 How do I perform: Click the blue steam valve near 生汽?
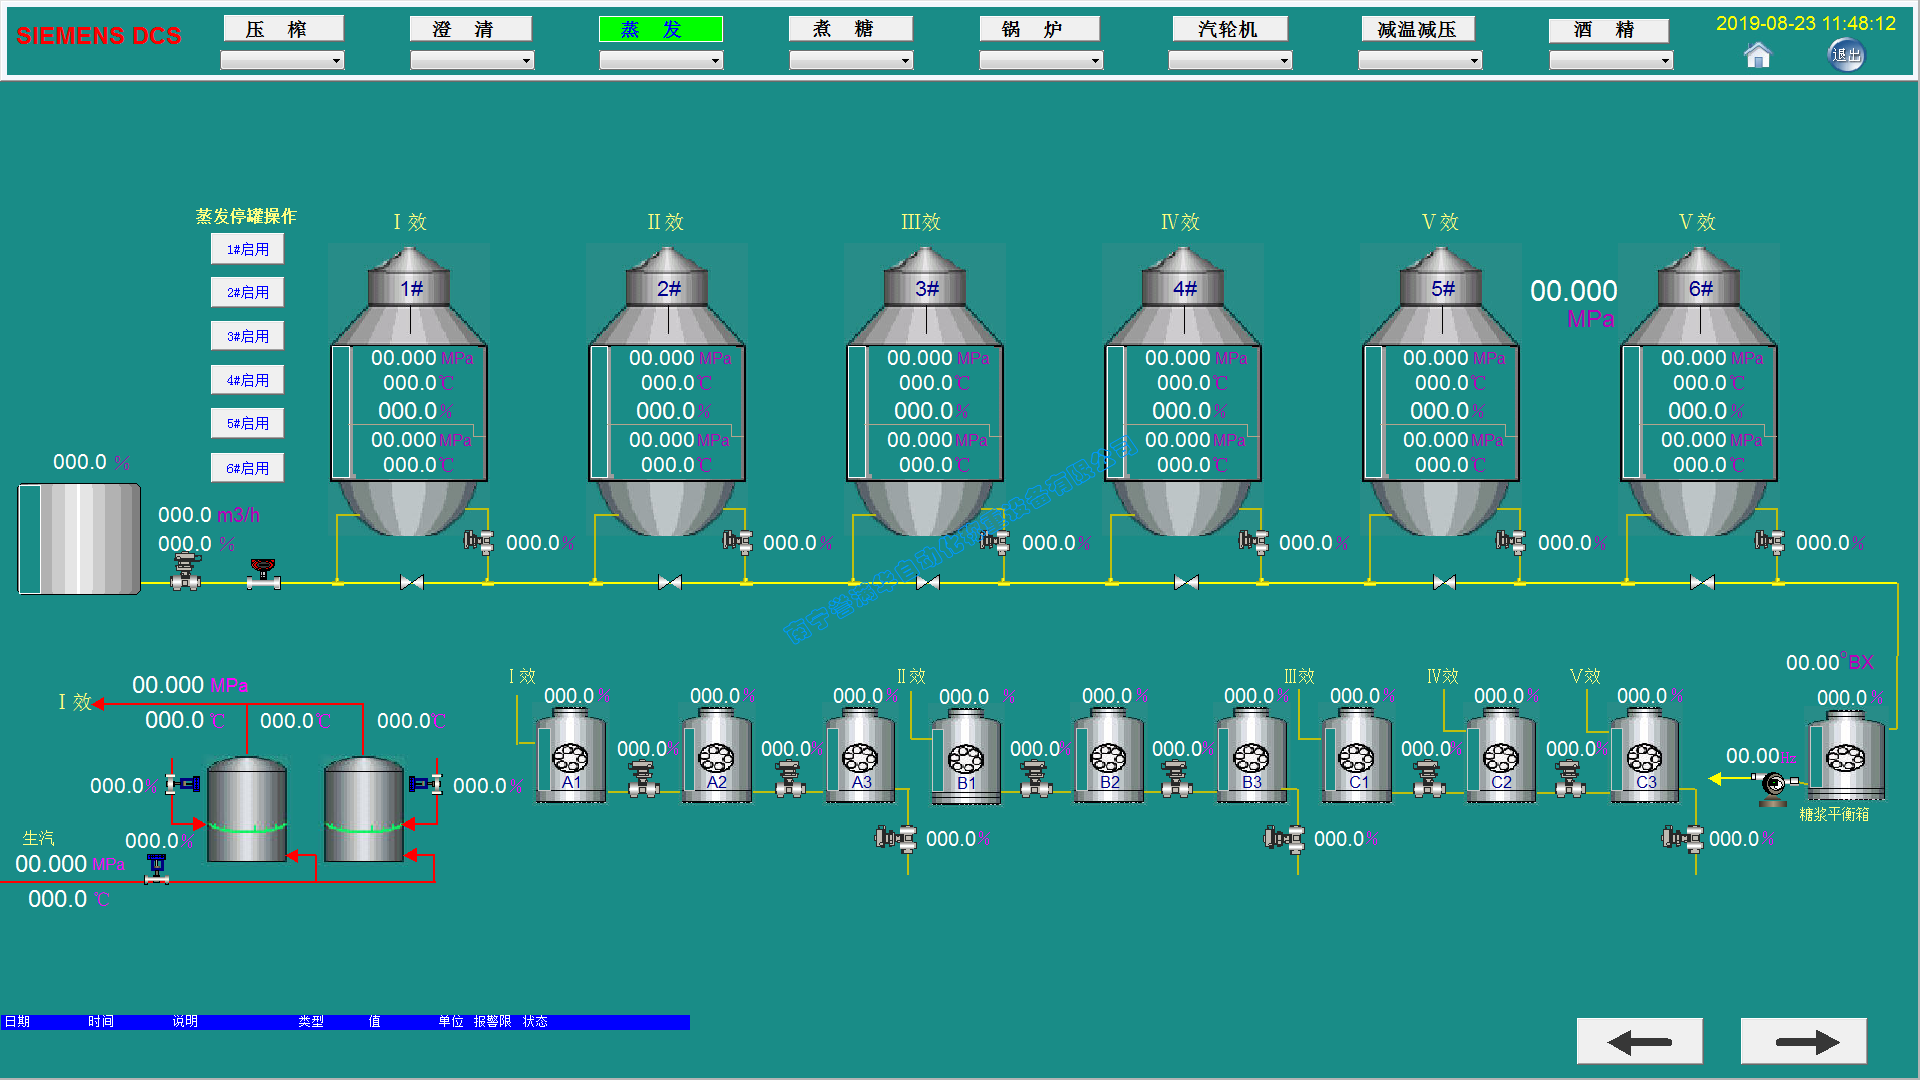(157, 868)
